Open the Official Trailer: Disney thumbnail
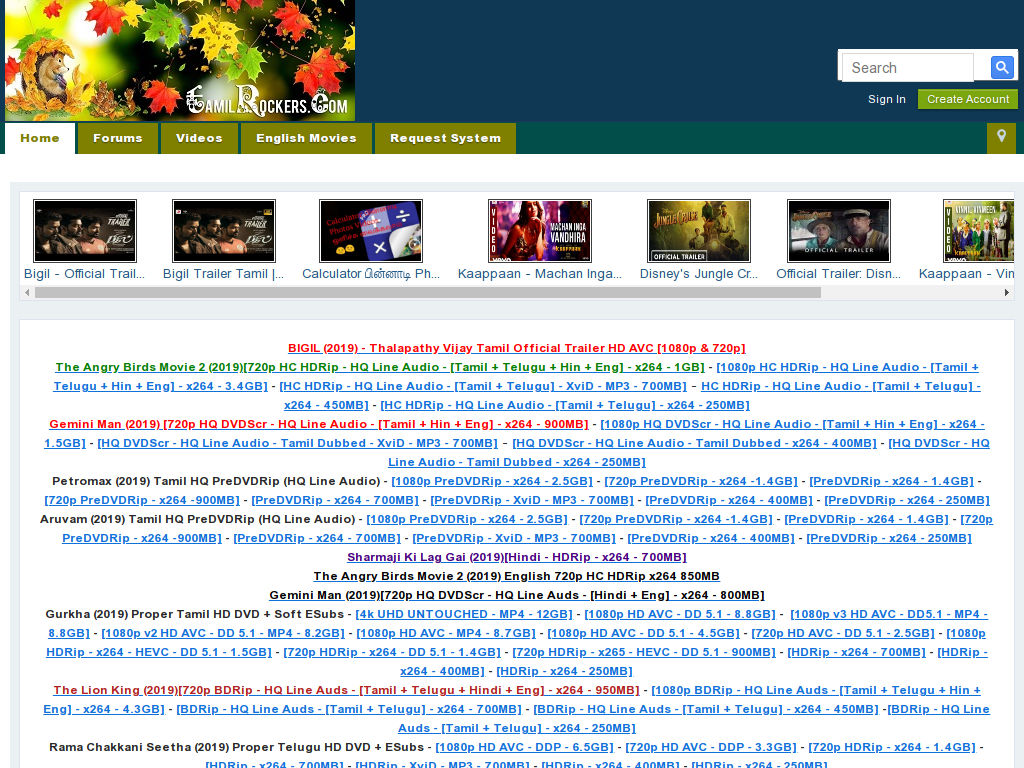 [839, 231]
